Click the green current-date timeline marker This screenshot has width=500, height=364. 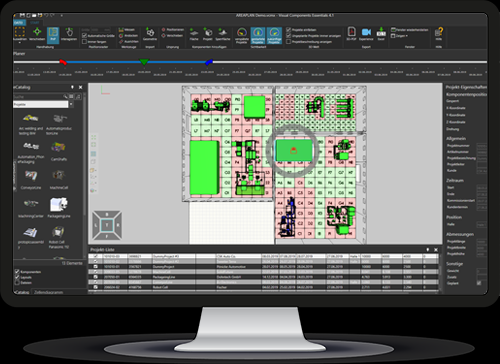tap(144, 62)
